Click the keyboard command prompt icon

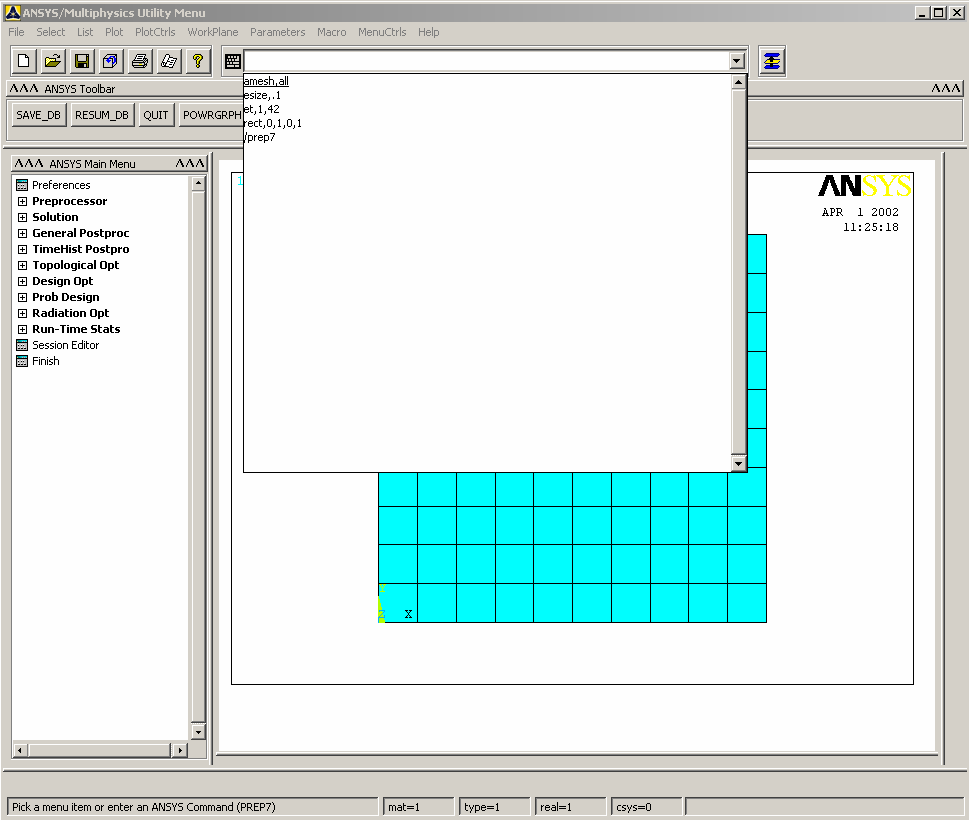click(x=233, y=61)
